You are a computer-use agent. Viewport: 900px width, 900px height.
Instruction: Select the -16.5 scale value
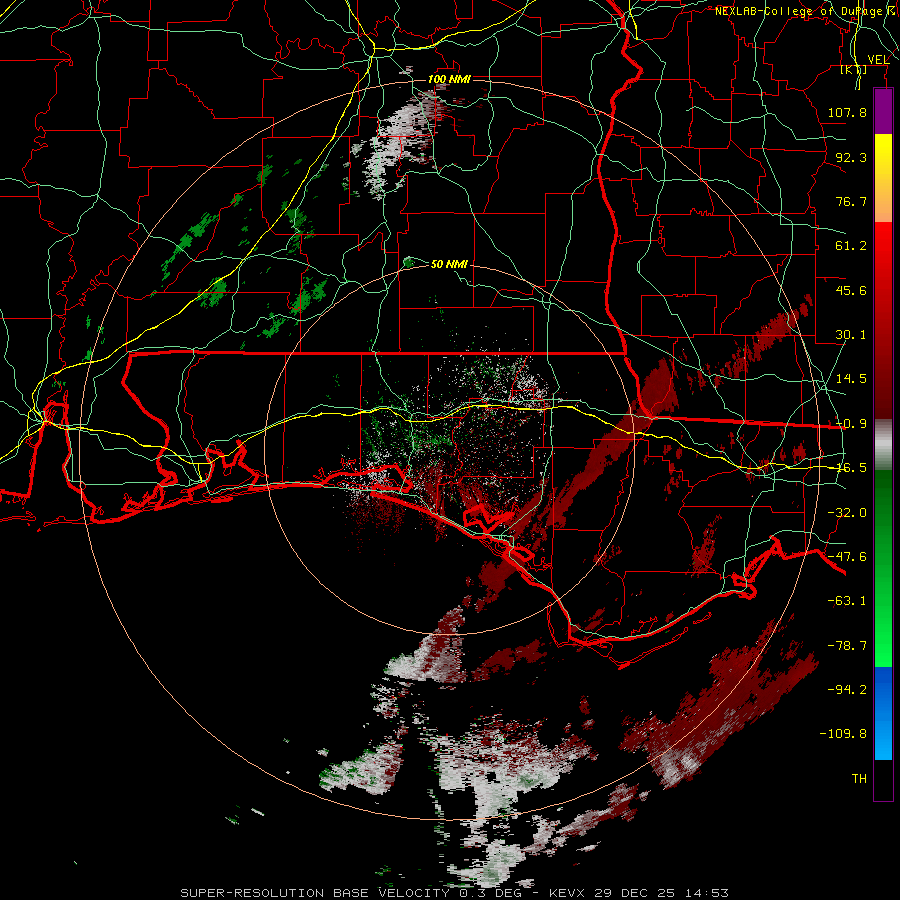click(851, 467)
